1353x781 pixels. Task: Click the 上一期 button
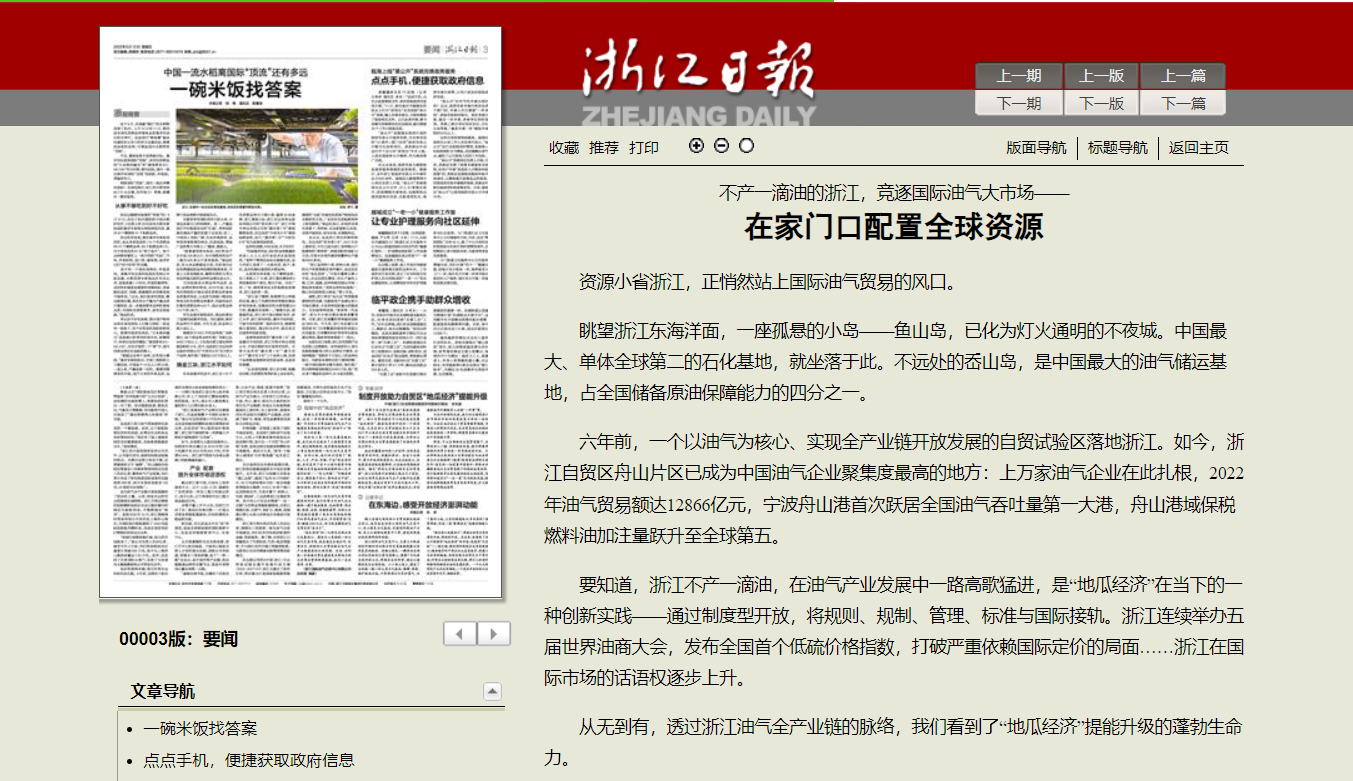[1017, 76]
